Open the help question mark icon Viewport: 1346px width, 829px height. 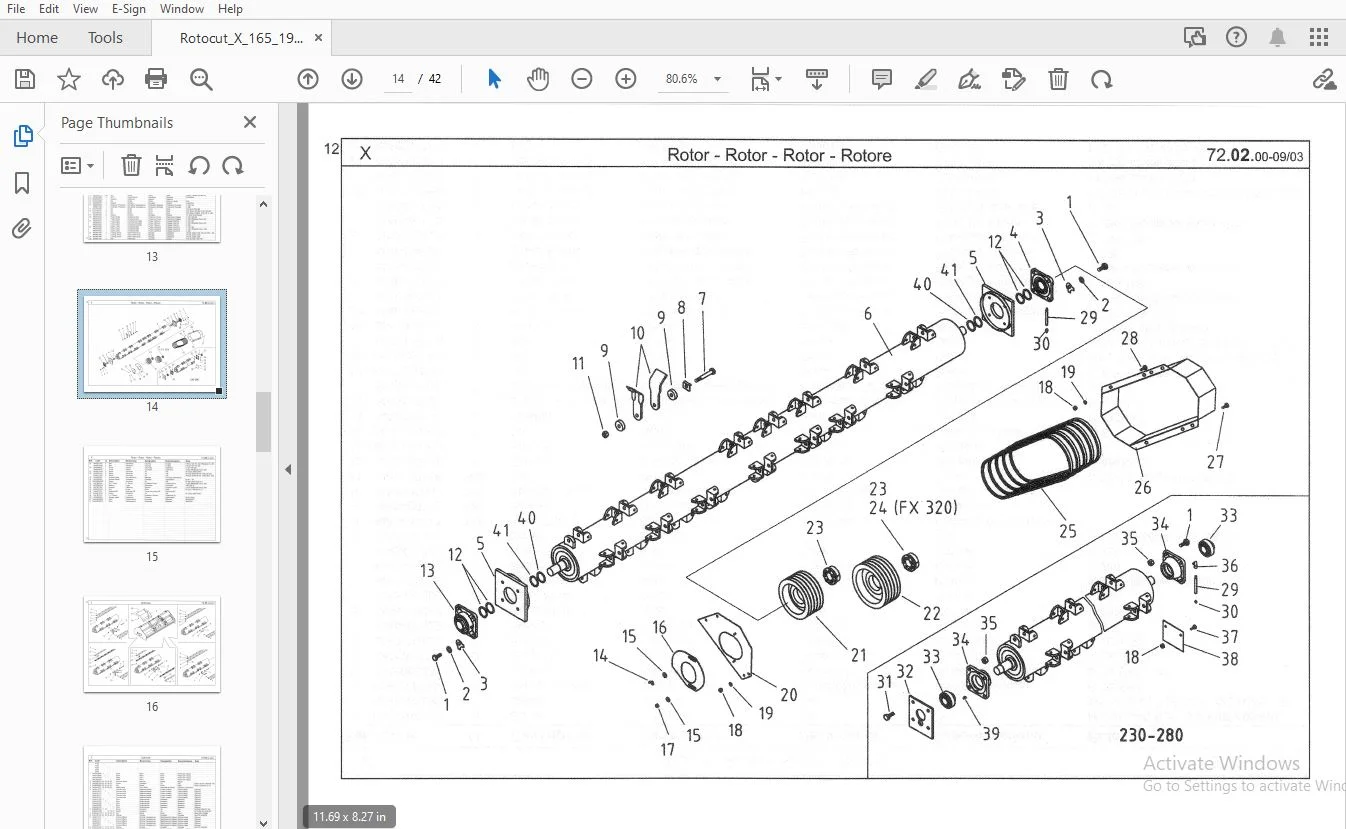[x=1237, y=38]
